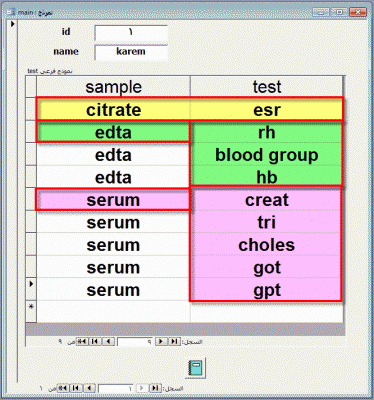Viewport: 374px width, 400px height.
Task: Select the hb cell
Action: [267, 177]
